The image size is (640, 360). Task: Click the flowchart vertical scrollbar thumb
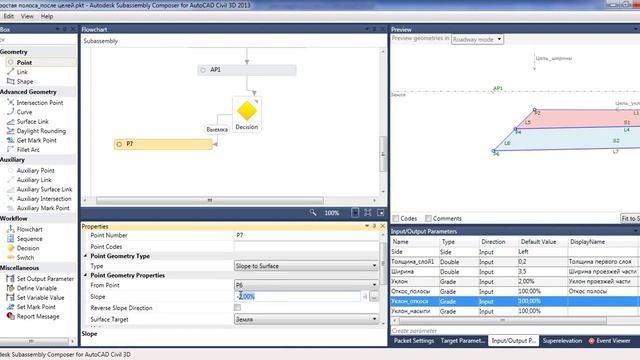coord(383,154)
